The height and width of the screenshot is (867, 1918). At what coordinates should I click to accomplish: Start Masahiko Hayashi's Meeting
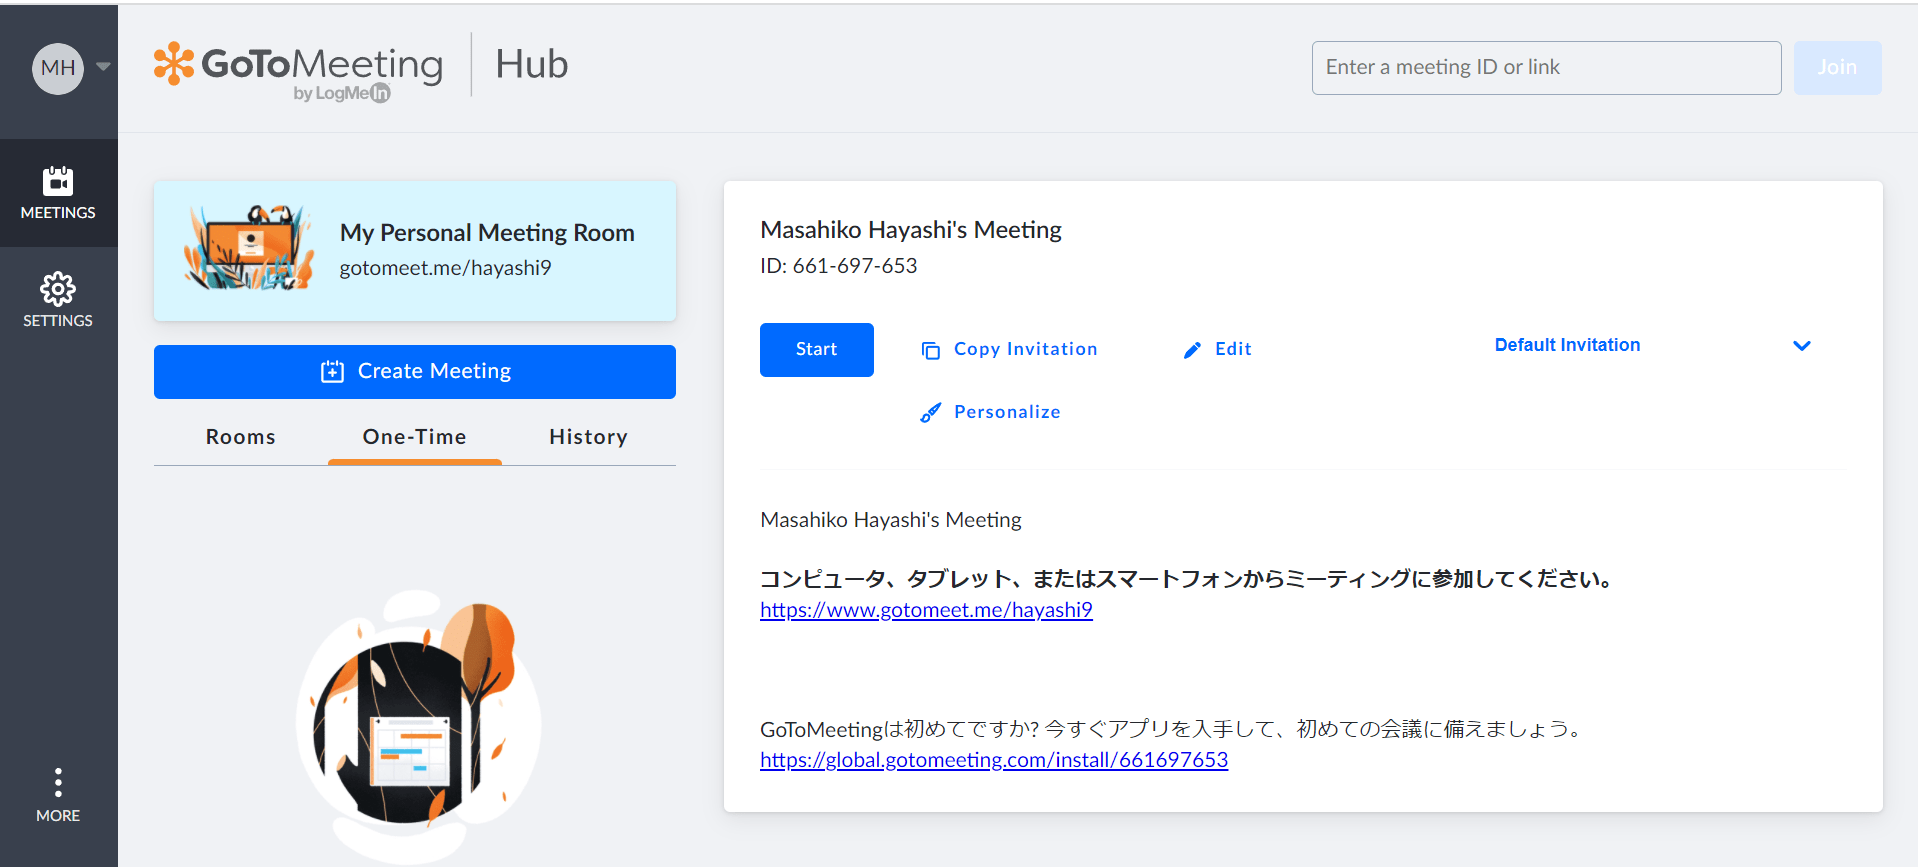coord(817,349)
